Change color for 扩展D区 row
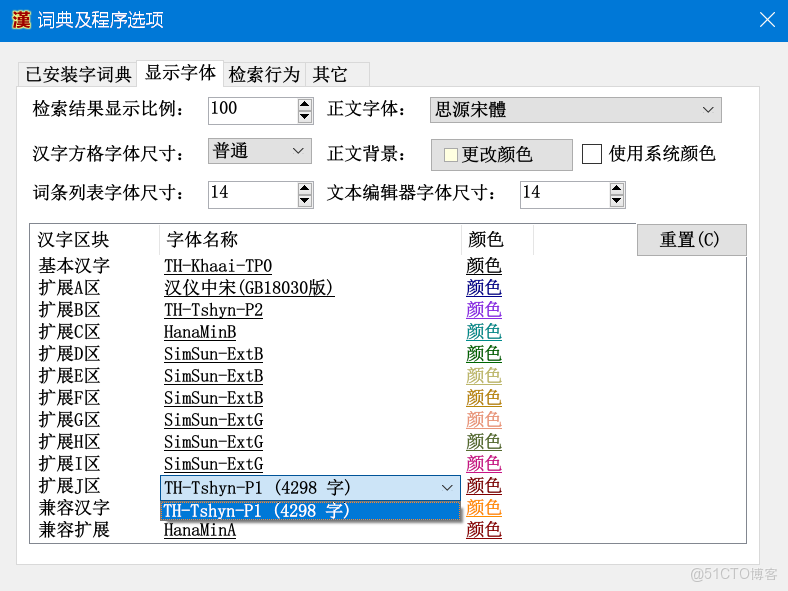Screen dimensions: 788x591 pos(484,354)
